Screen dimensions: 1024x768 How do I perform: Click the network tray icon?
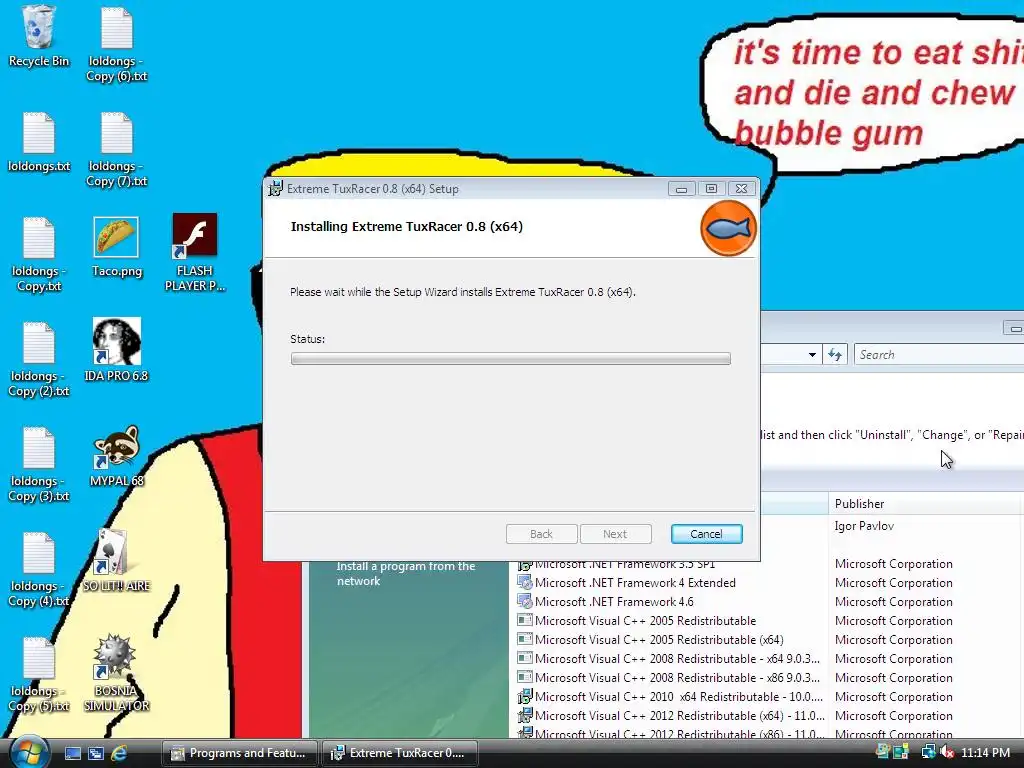point(928,752)
